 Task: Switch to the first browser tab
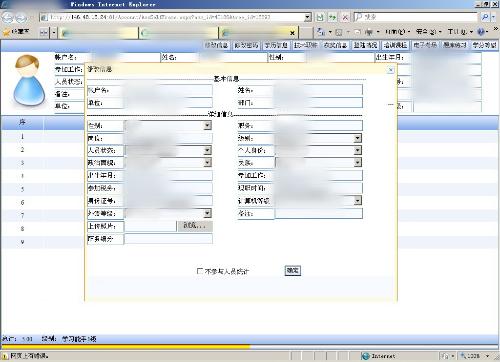(x=98, y=33)
